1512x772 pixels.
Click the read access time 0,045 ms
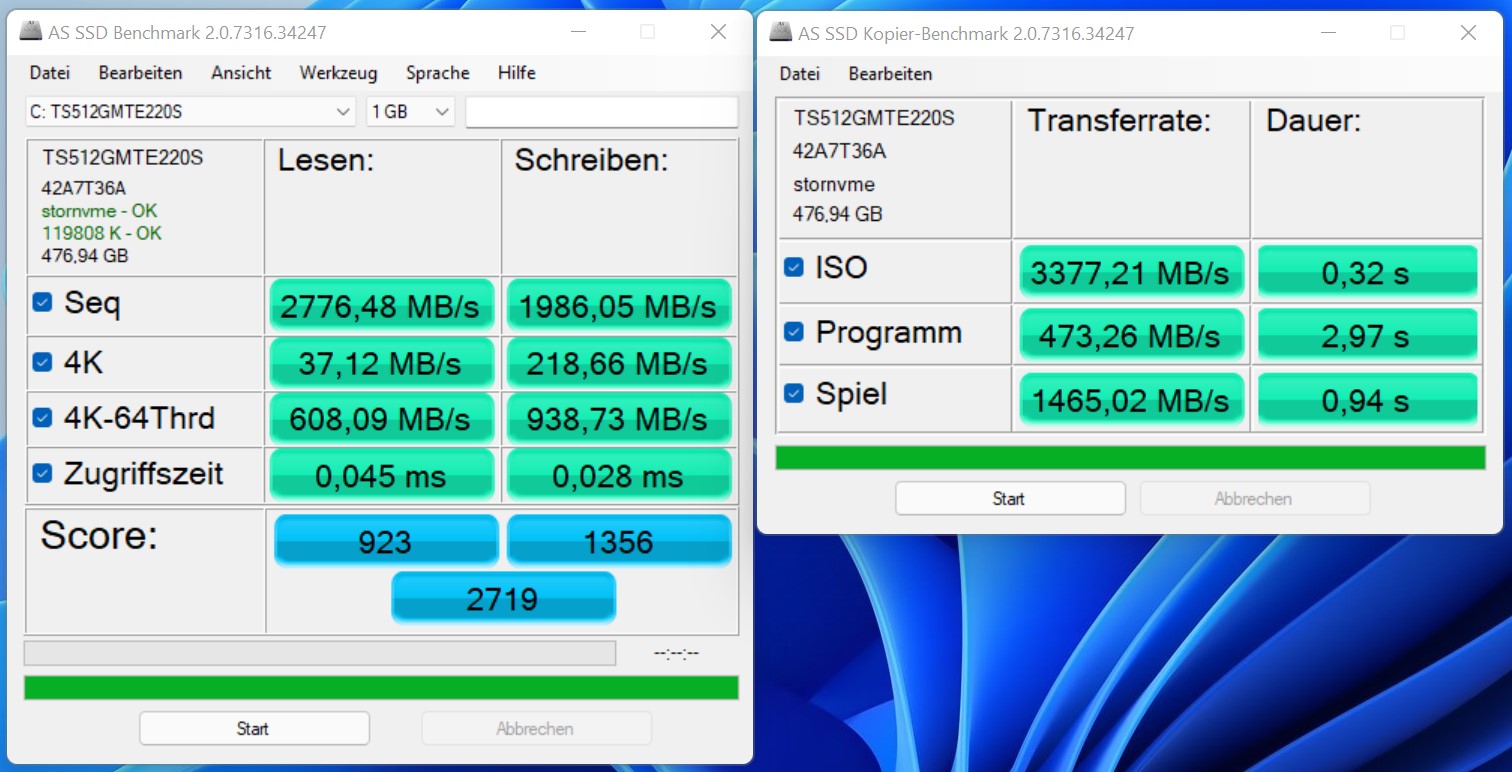[382, 475]
